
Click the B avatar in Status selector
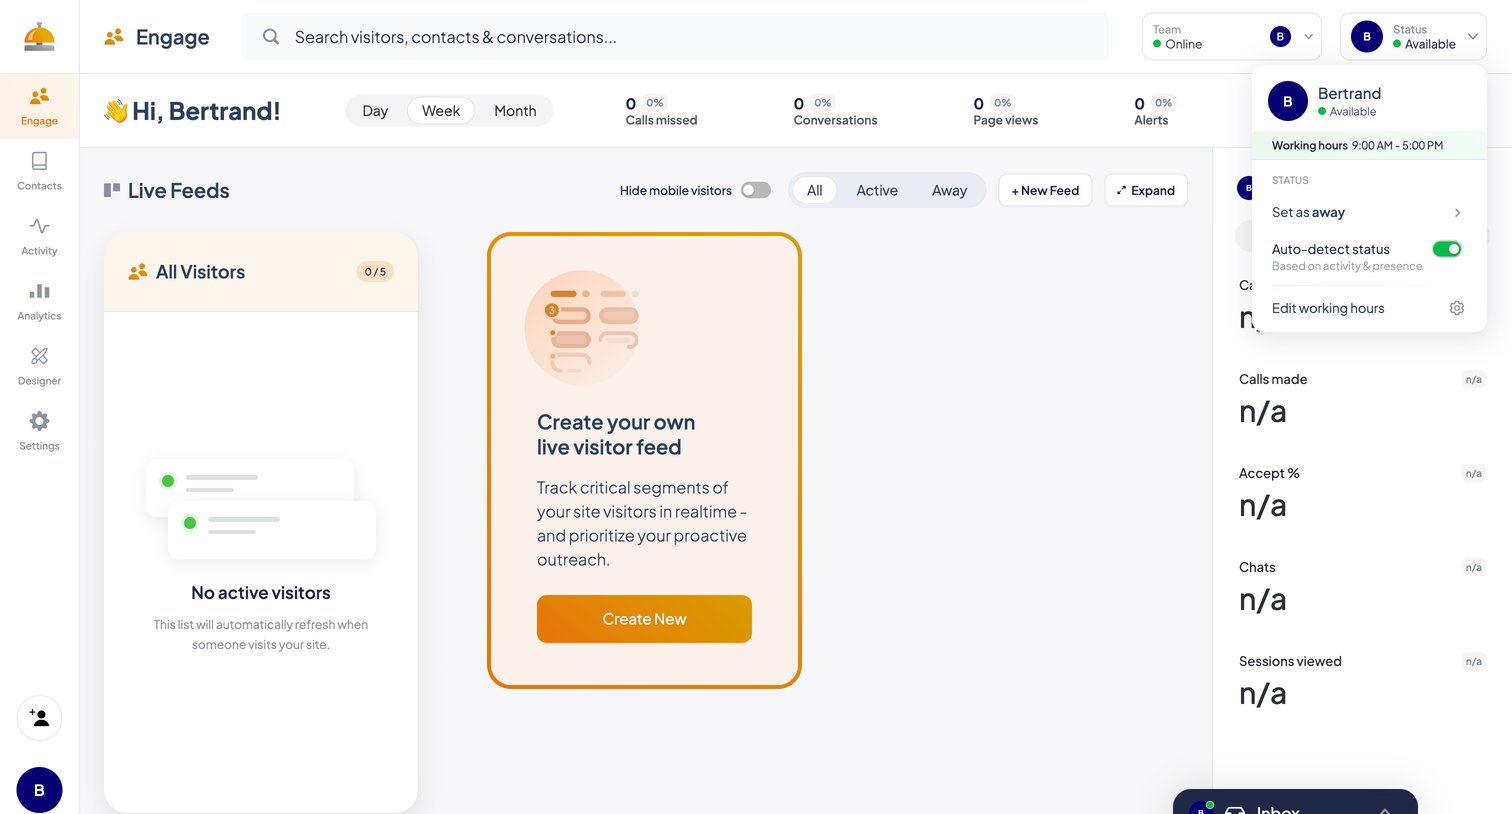[x=1366, y=37]
